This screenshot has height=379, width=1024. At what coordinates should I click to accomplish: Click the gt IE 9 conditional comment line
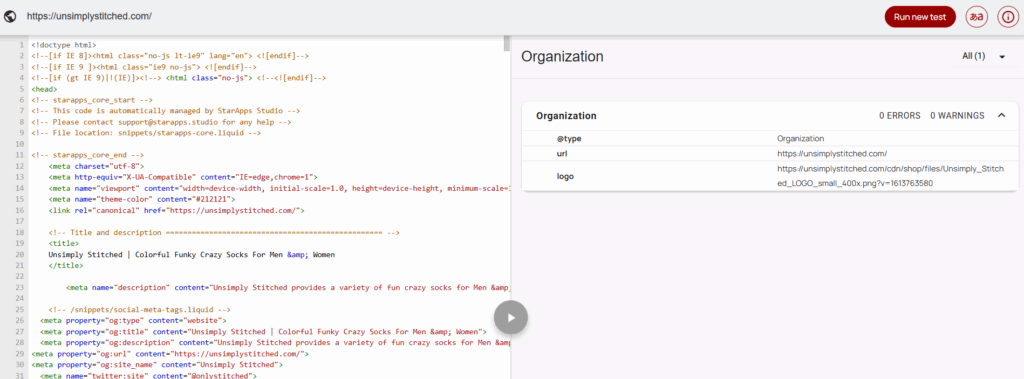[178, 78]
